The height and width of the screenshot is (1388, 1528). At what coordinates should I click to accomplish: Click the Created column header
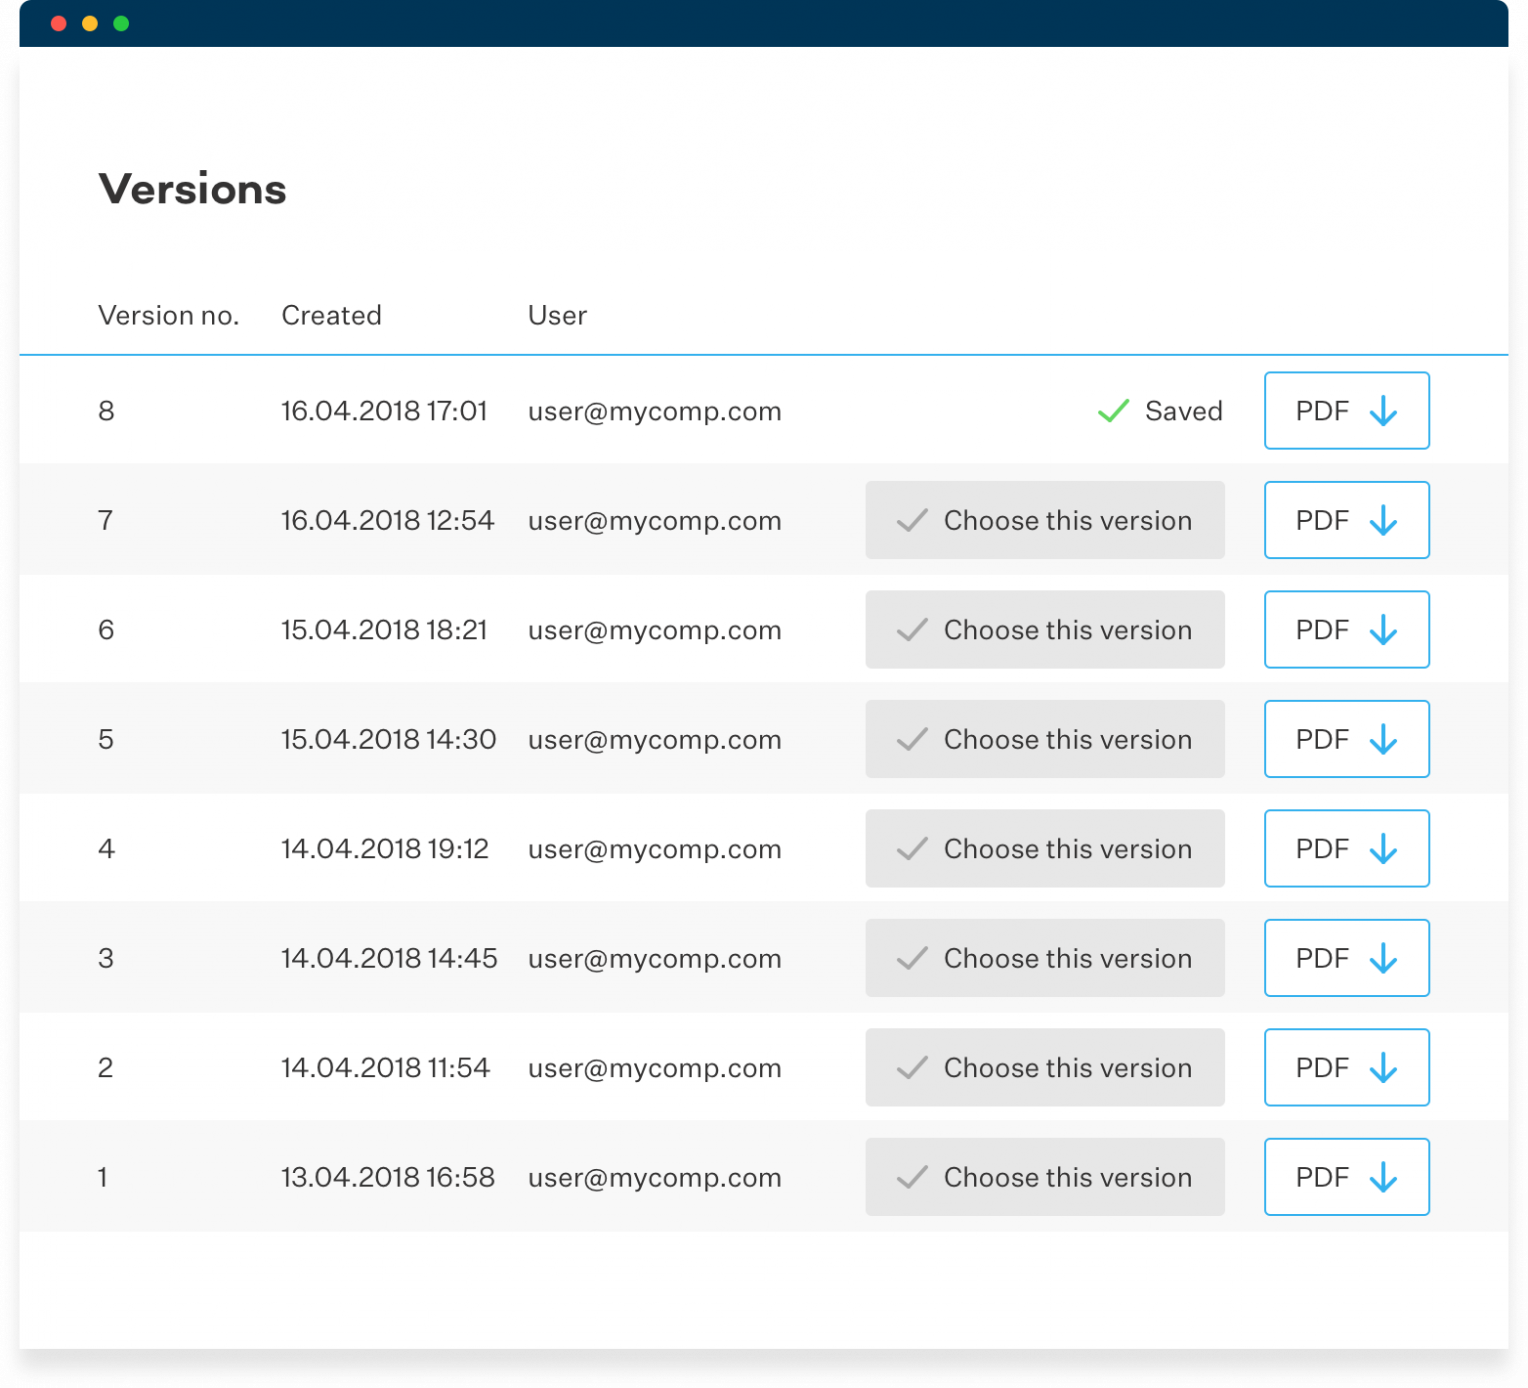click(331, 316)
